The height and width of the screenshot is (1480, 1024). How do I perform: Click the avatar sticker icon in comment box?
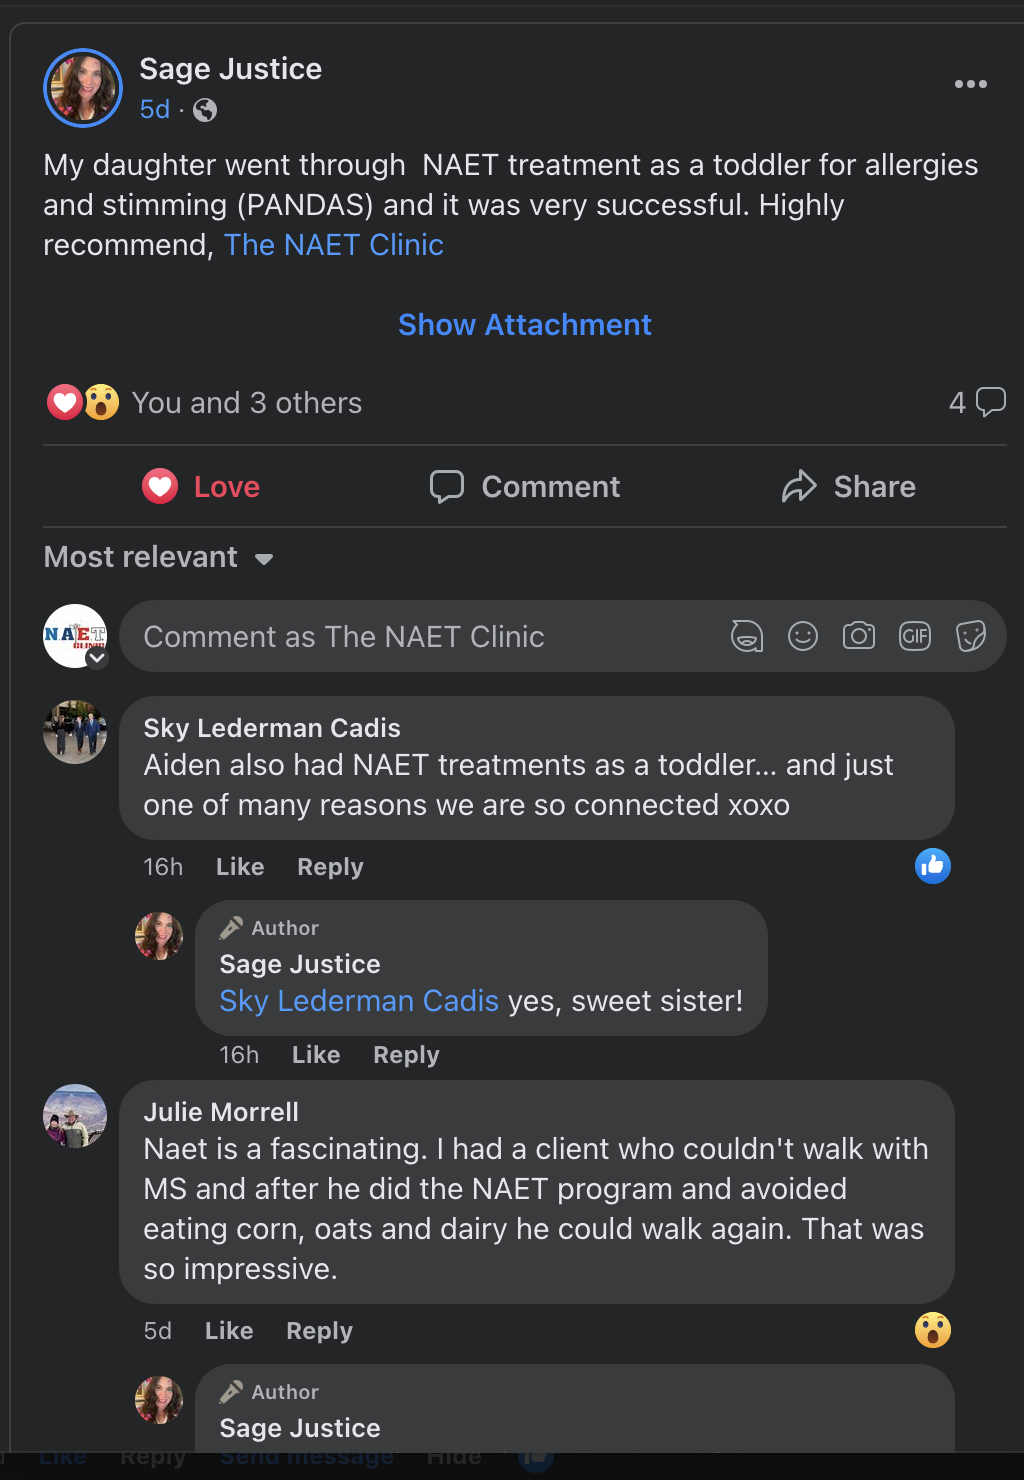click(746, 636)
